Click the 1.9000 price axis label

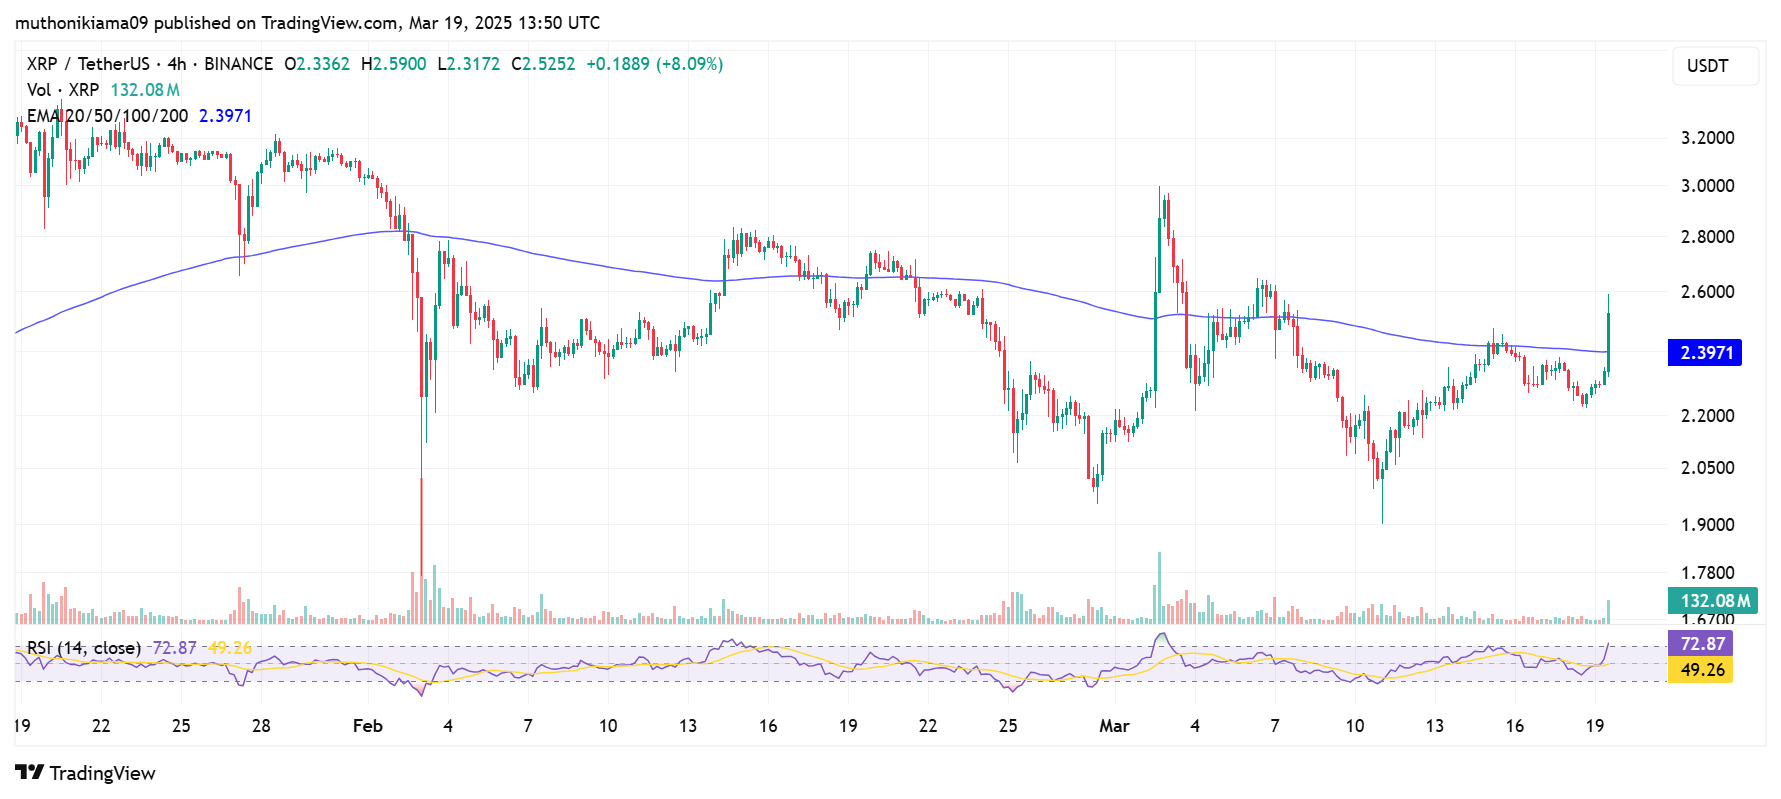[1707, 525]
